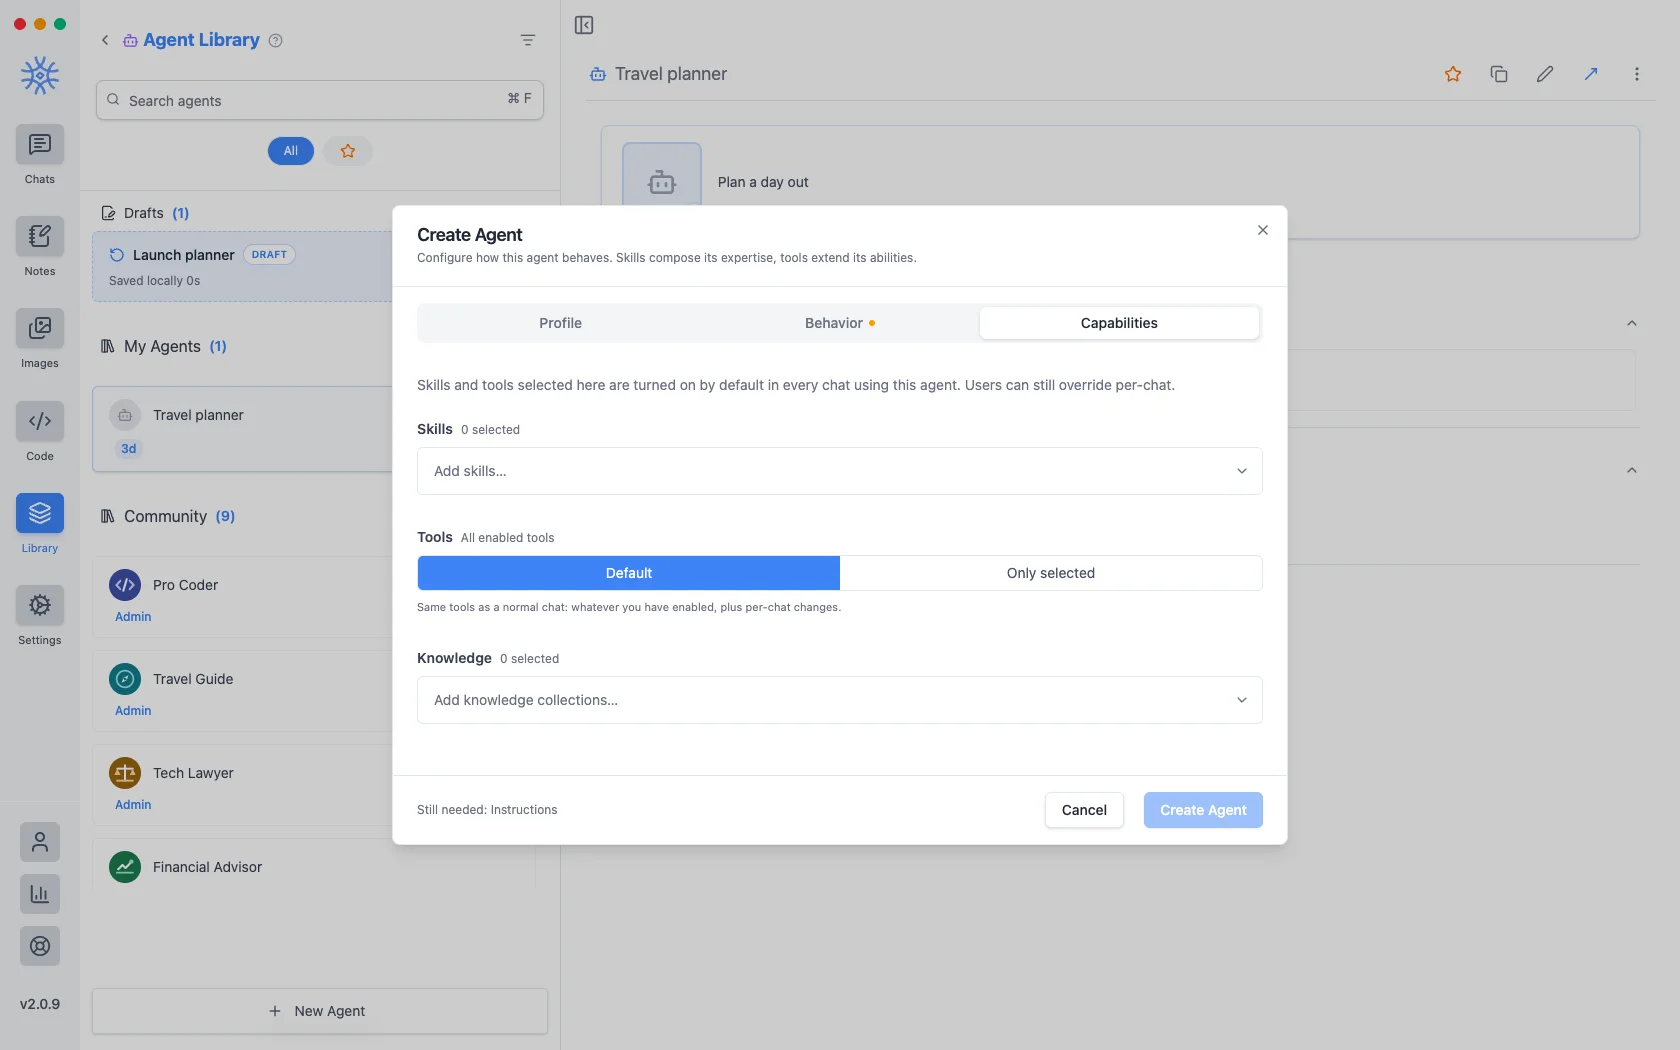Show all agents with All filter
This screenshot has height=1050, width=1680.
pyautogui.click(x=291, y=151)
